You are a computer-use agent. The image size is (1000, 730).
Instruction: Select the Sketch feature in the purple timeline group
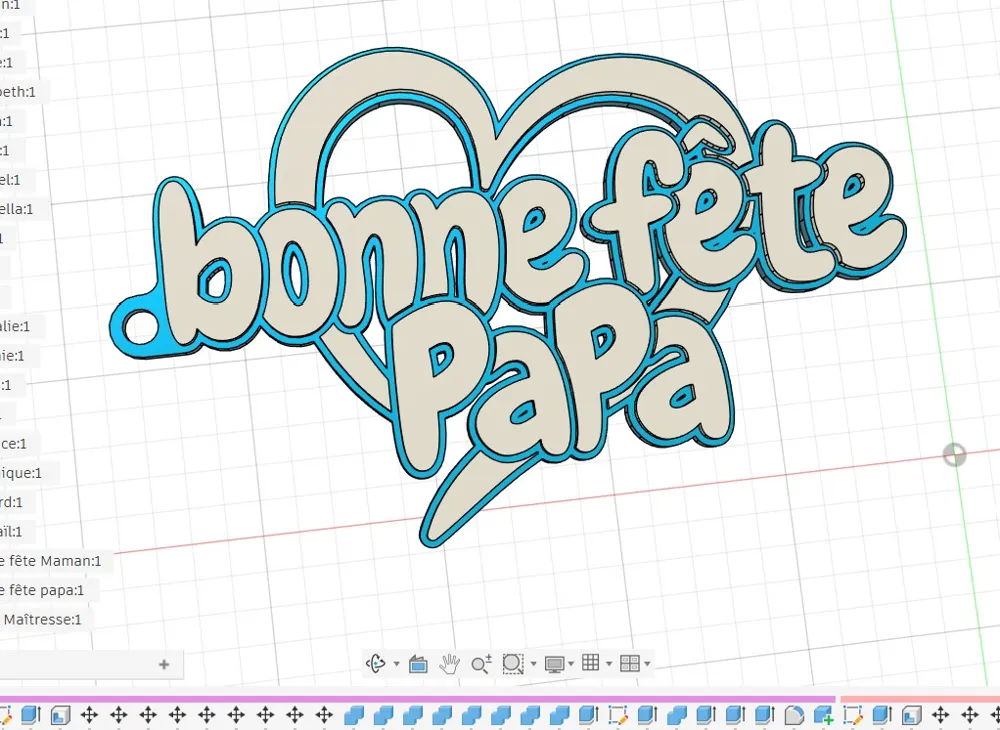tap(618, 715)
